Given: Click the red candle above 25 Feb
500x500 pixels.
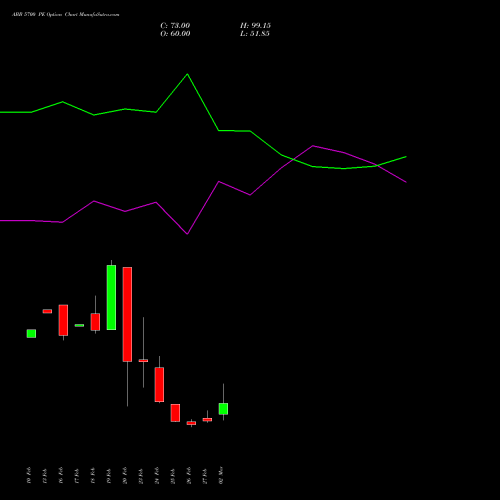Looking at the screenshot, I should (175, 413).
